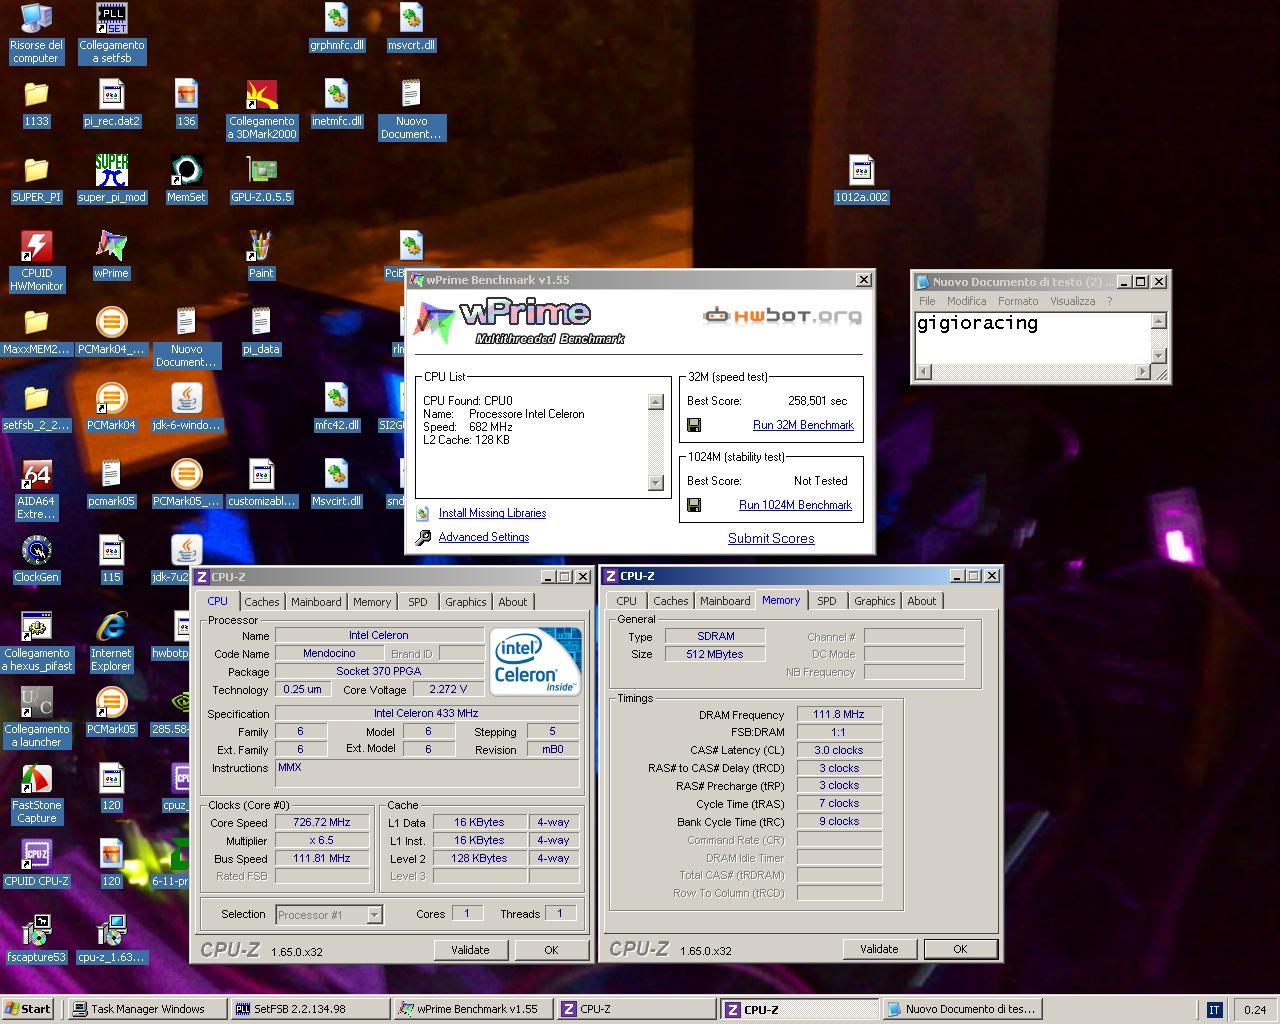This screenshot has height=1024, width=1280.
Task: Click Install Missing Libraries link
Action: point(492,513)
